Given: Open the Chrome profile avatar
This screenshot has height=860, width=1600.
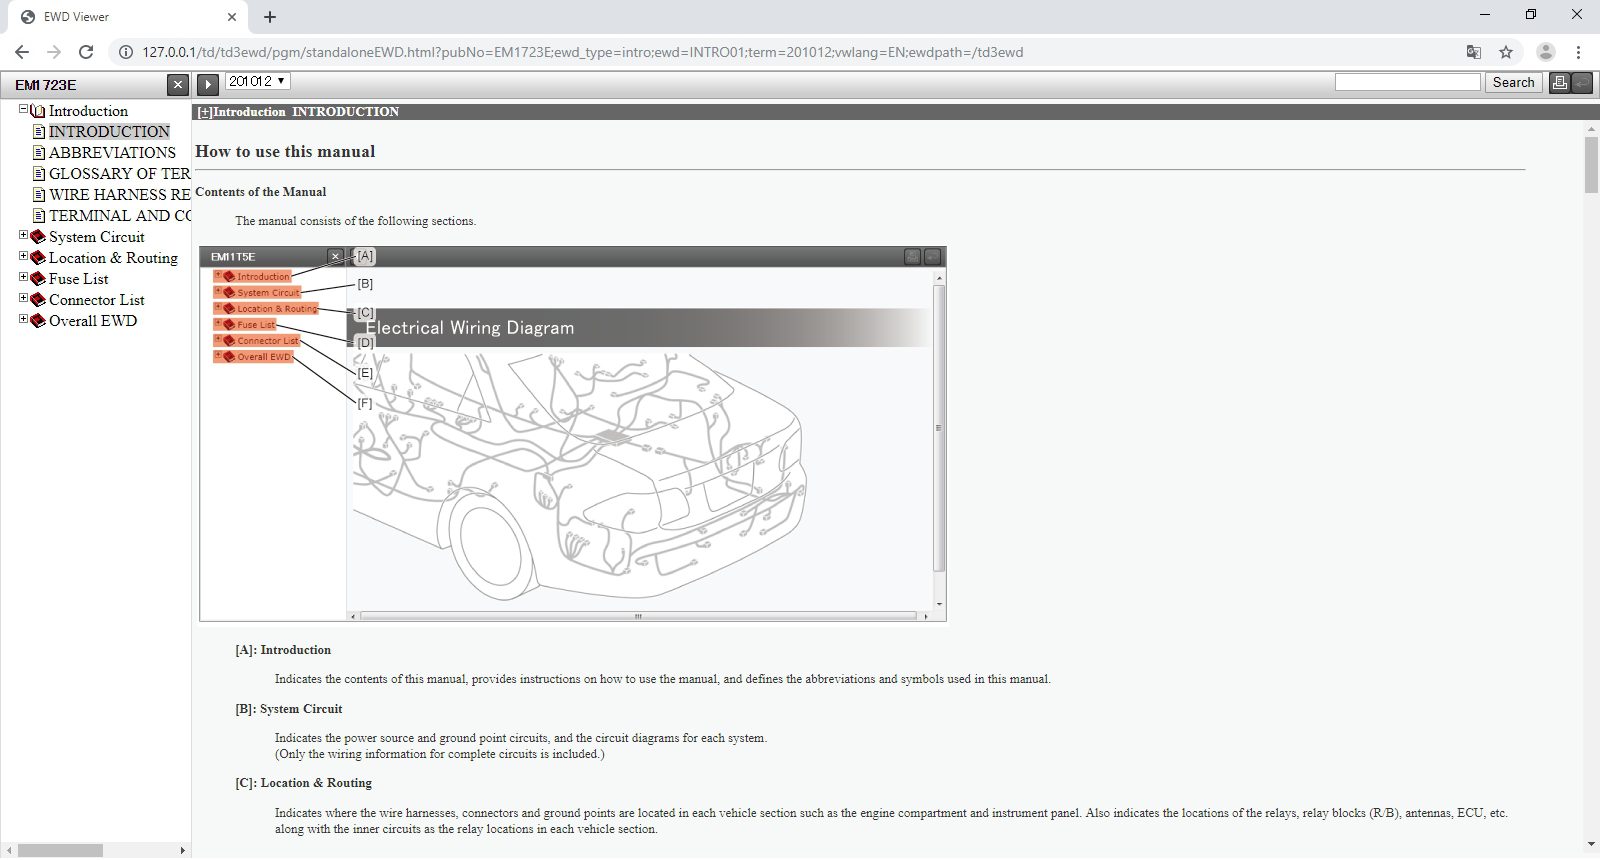Looking at the screenshot, I should [1545, 52].
